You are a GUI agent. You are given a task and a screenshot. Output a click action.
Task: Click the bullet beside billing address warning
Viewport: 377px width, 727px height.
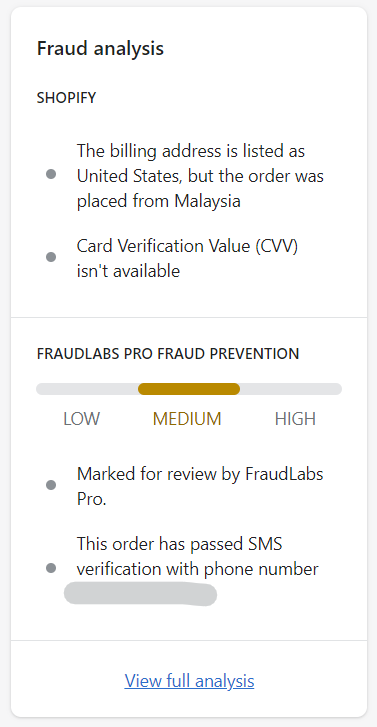point(51,174)
